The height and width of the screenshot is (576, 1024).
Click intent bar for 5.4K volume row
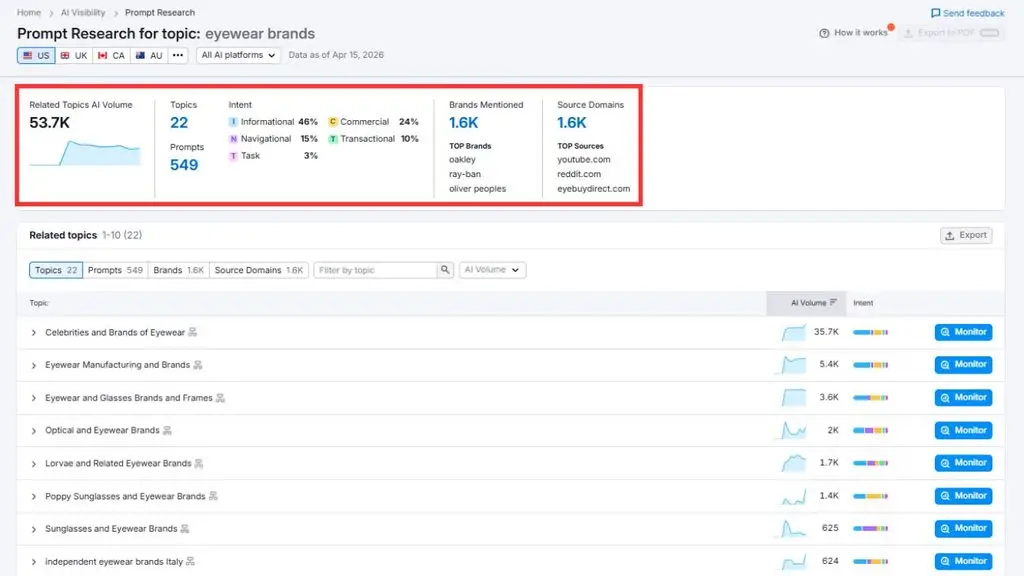(871, 365)
